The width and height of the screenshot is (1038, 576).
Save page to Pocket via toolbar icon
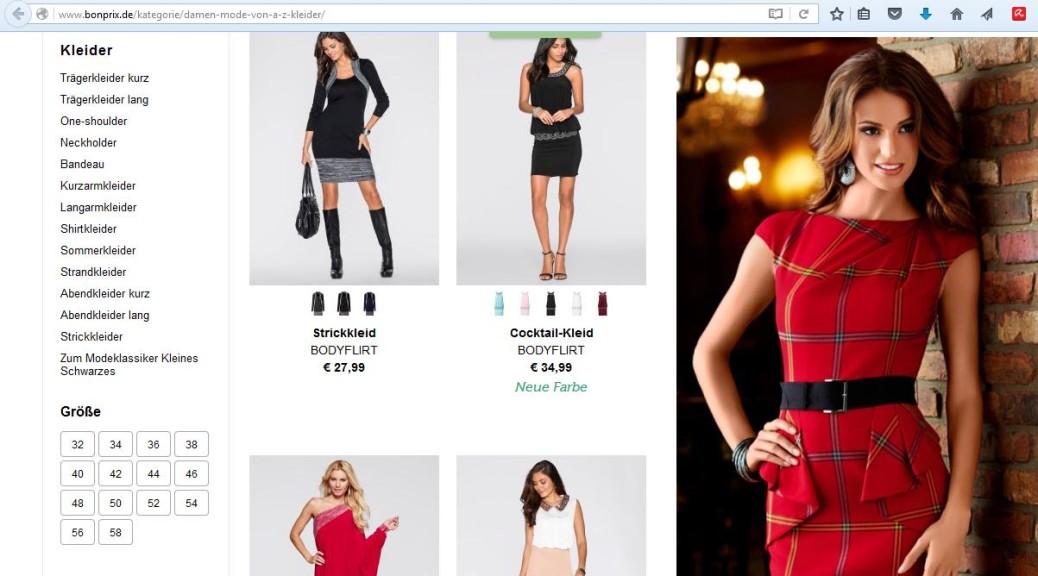tap(894, 14)
